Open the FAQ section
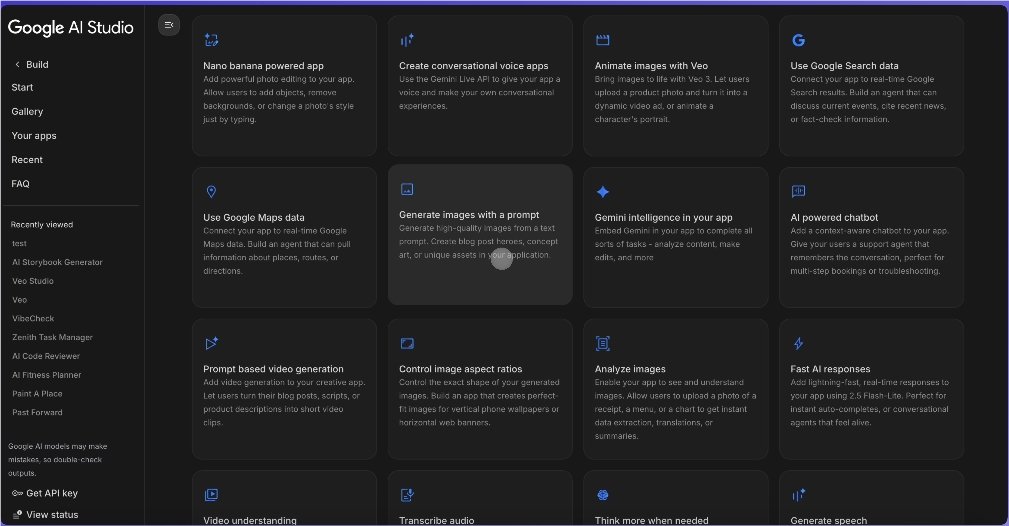The image size is (1009, 526). click(x=21, y=183)
